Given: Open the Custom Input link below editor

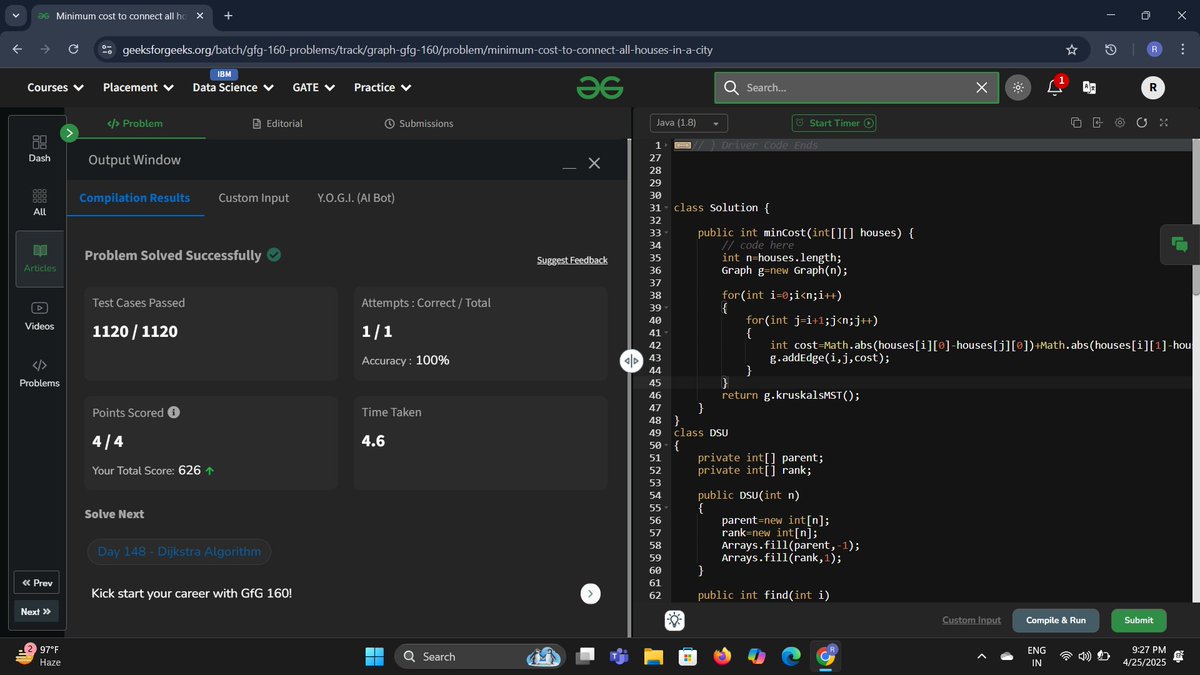Looking at the screenshot, I should coord(971,620).
